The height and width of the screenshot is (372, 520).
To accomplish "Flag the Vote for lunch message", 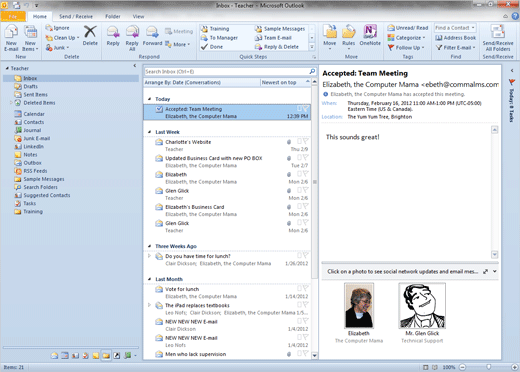I will click(x=305, y=288).
